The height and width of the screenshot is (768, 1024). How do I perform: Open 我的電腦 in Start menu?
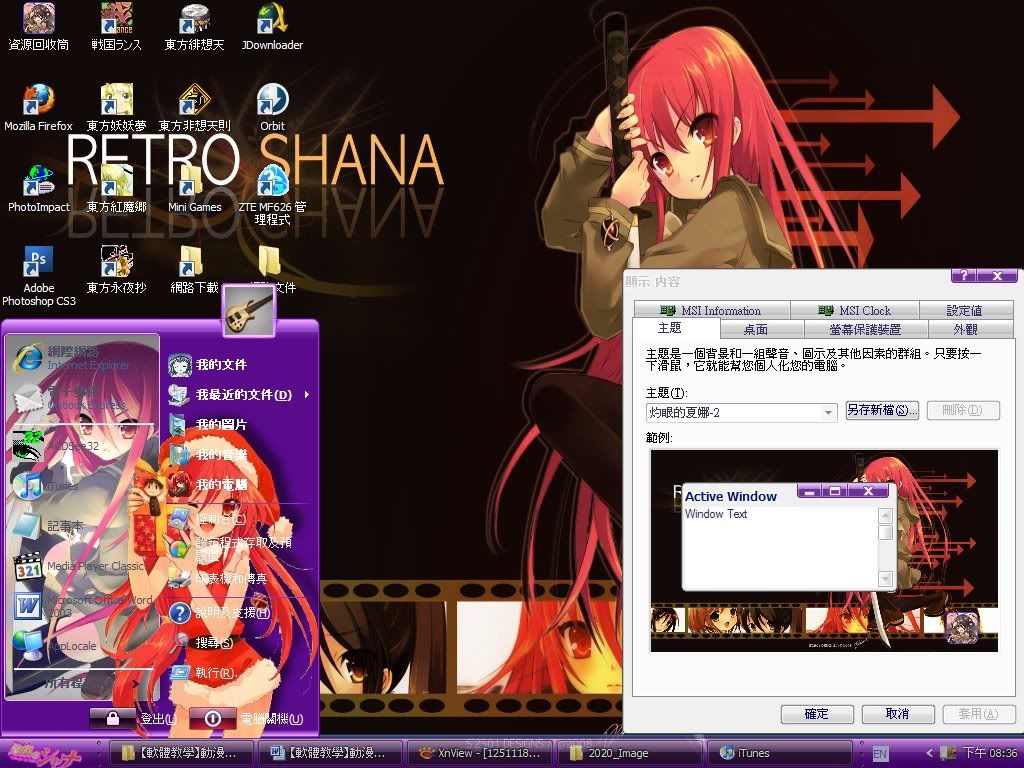click(238, 485)
